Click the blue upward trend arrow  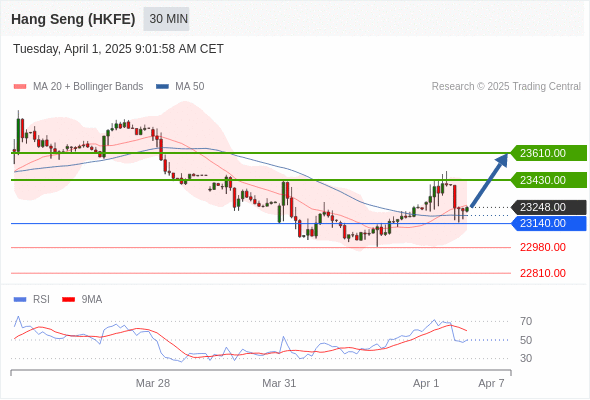click(x=489, y=180)
